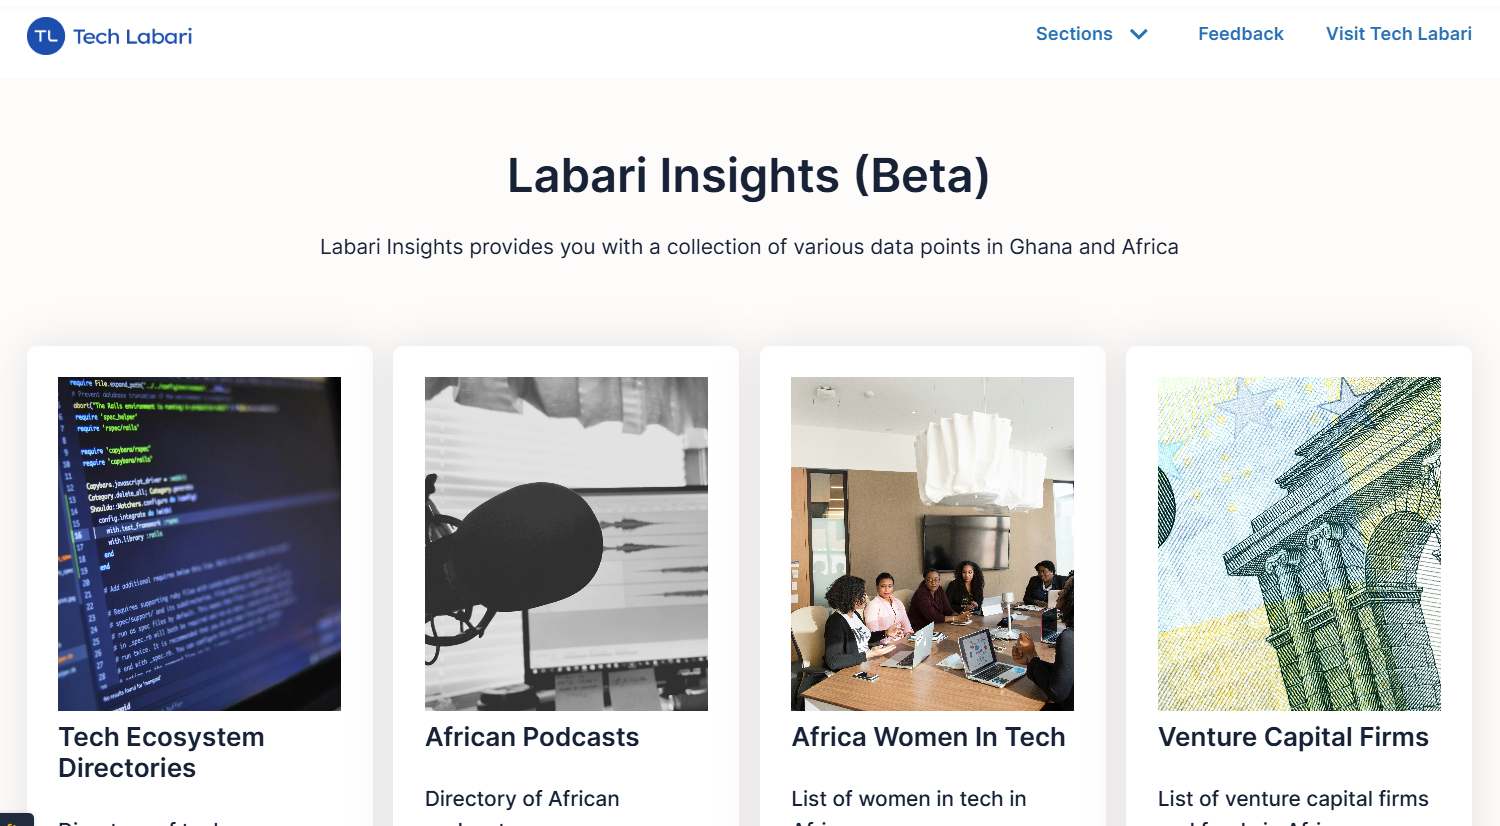Click the Visit Tech Labari link
The width and height of the screenshot is (1500, 826).
1398,34
